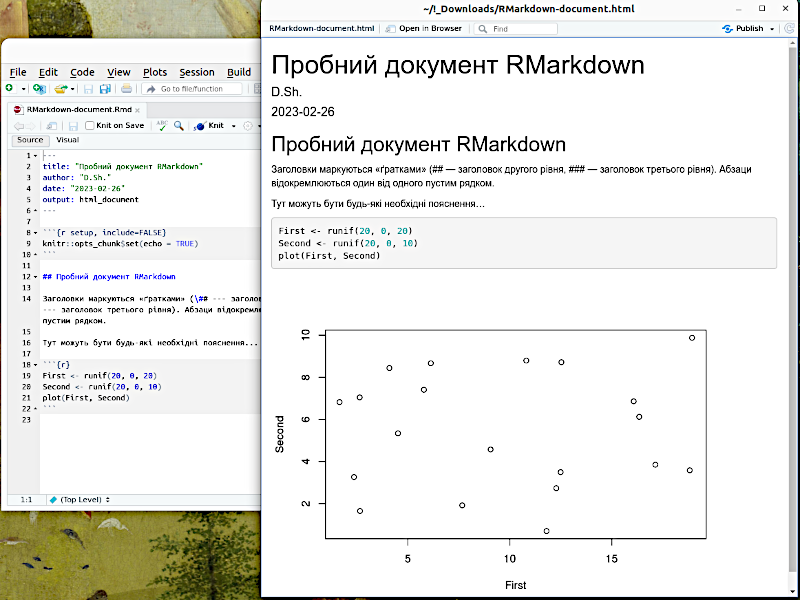Expand the recent files dropdown arrow
Screen dimensions: 800x600
(x=72, y=89)
